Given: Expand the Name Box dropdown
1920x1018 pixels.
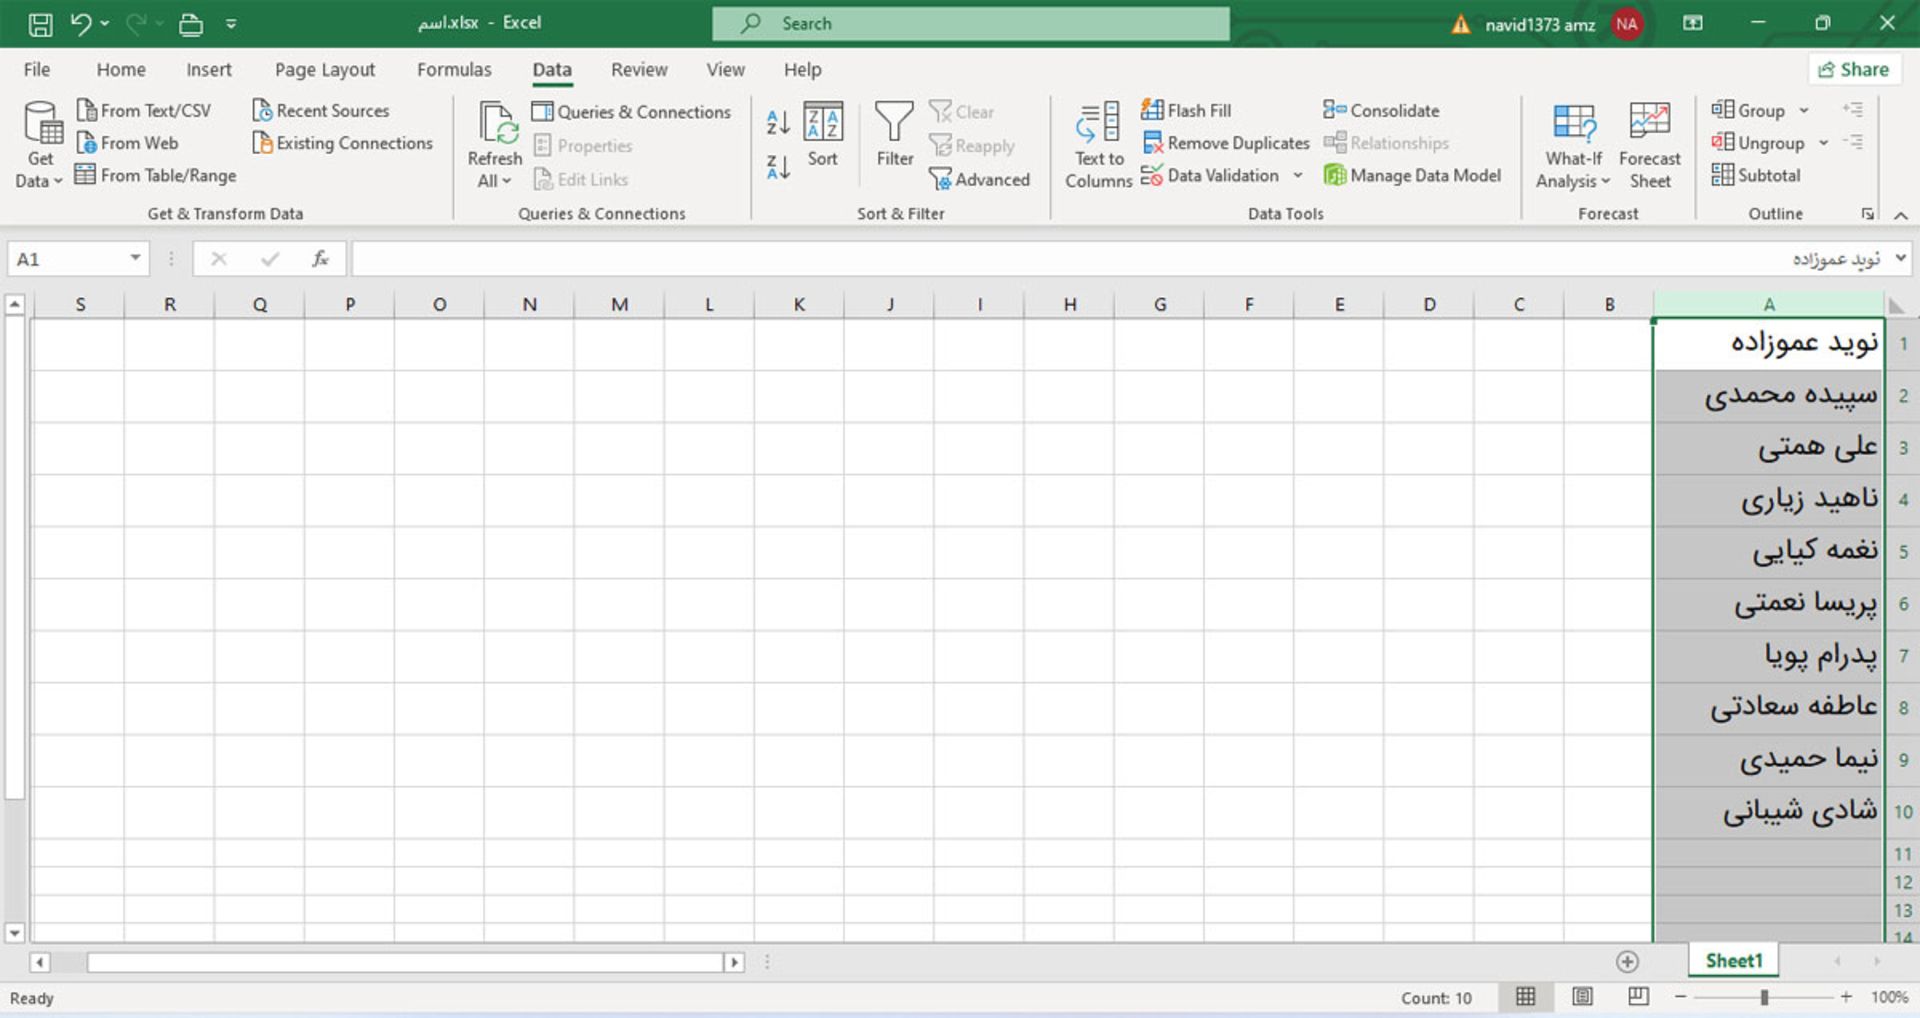Looking at the screenshot, I should coord(135,259).
